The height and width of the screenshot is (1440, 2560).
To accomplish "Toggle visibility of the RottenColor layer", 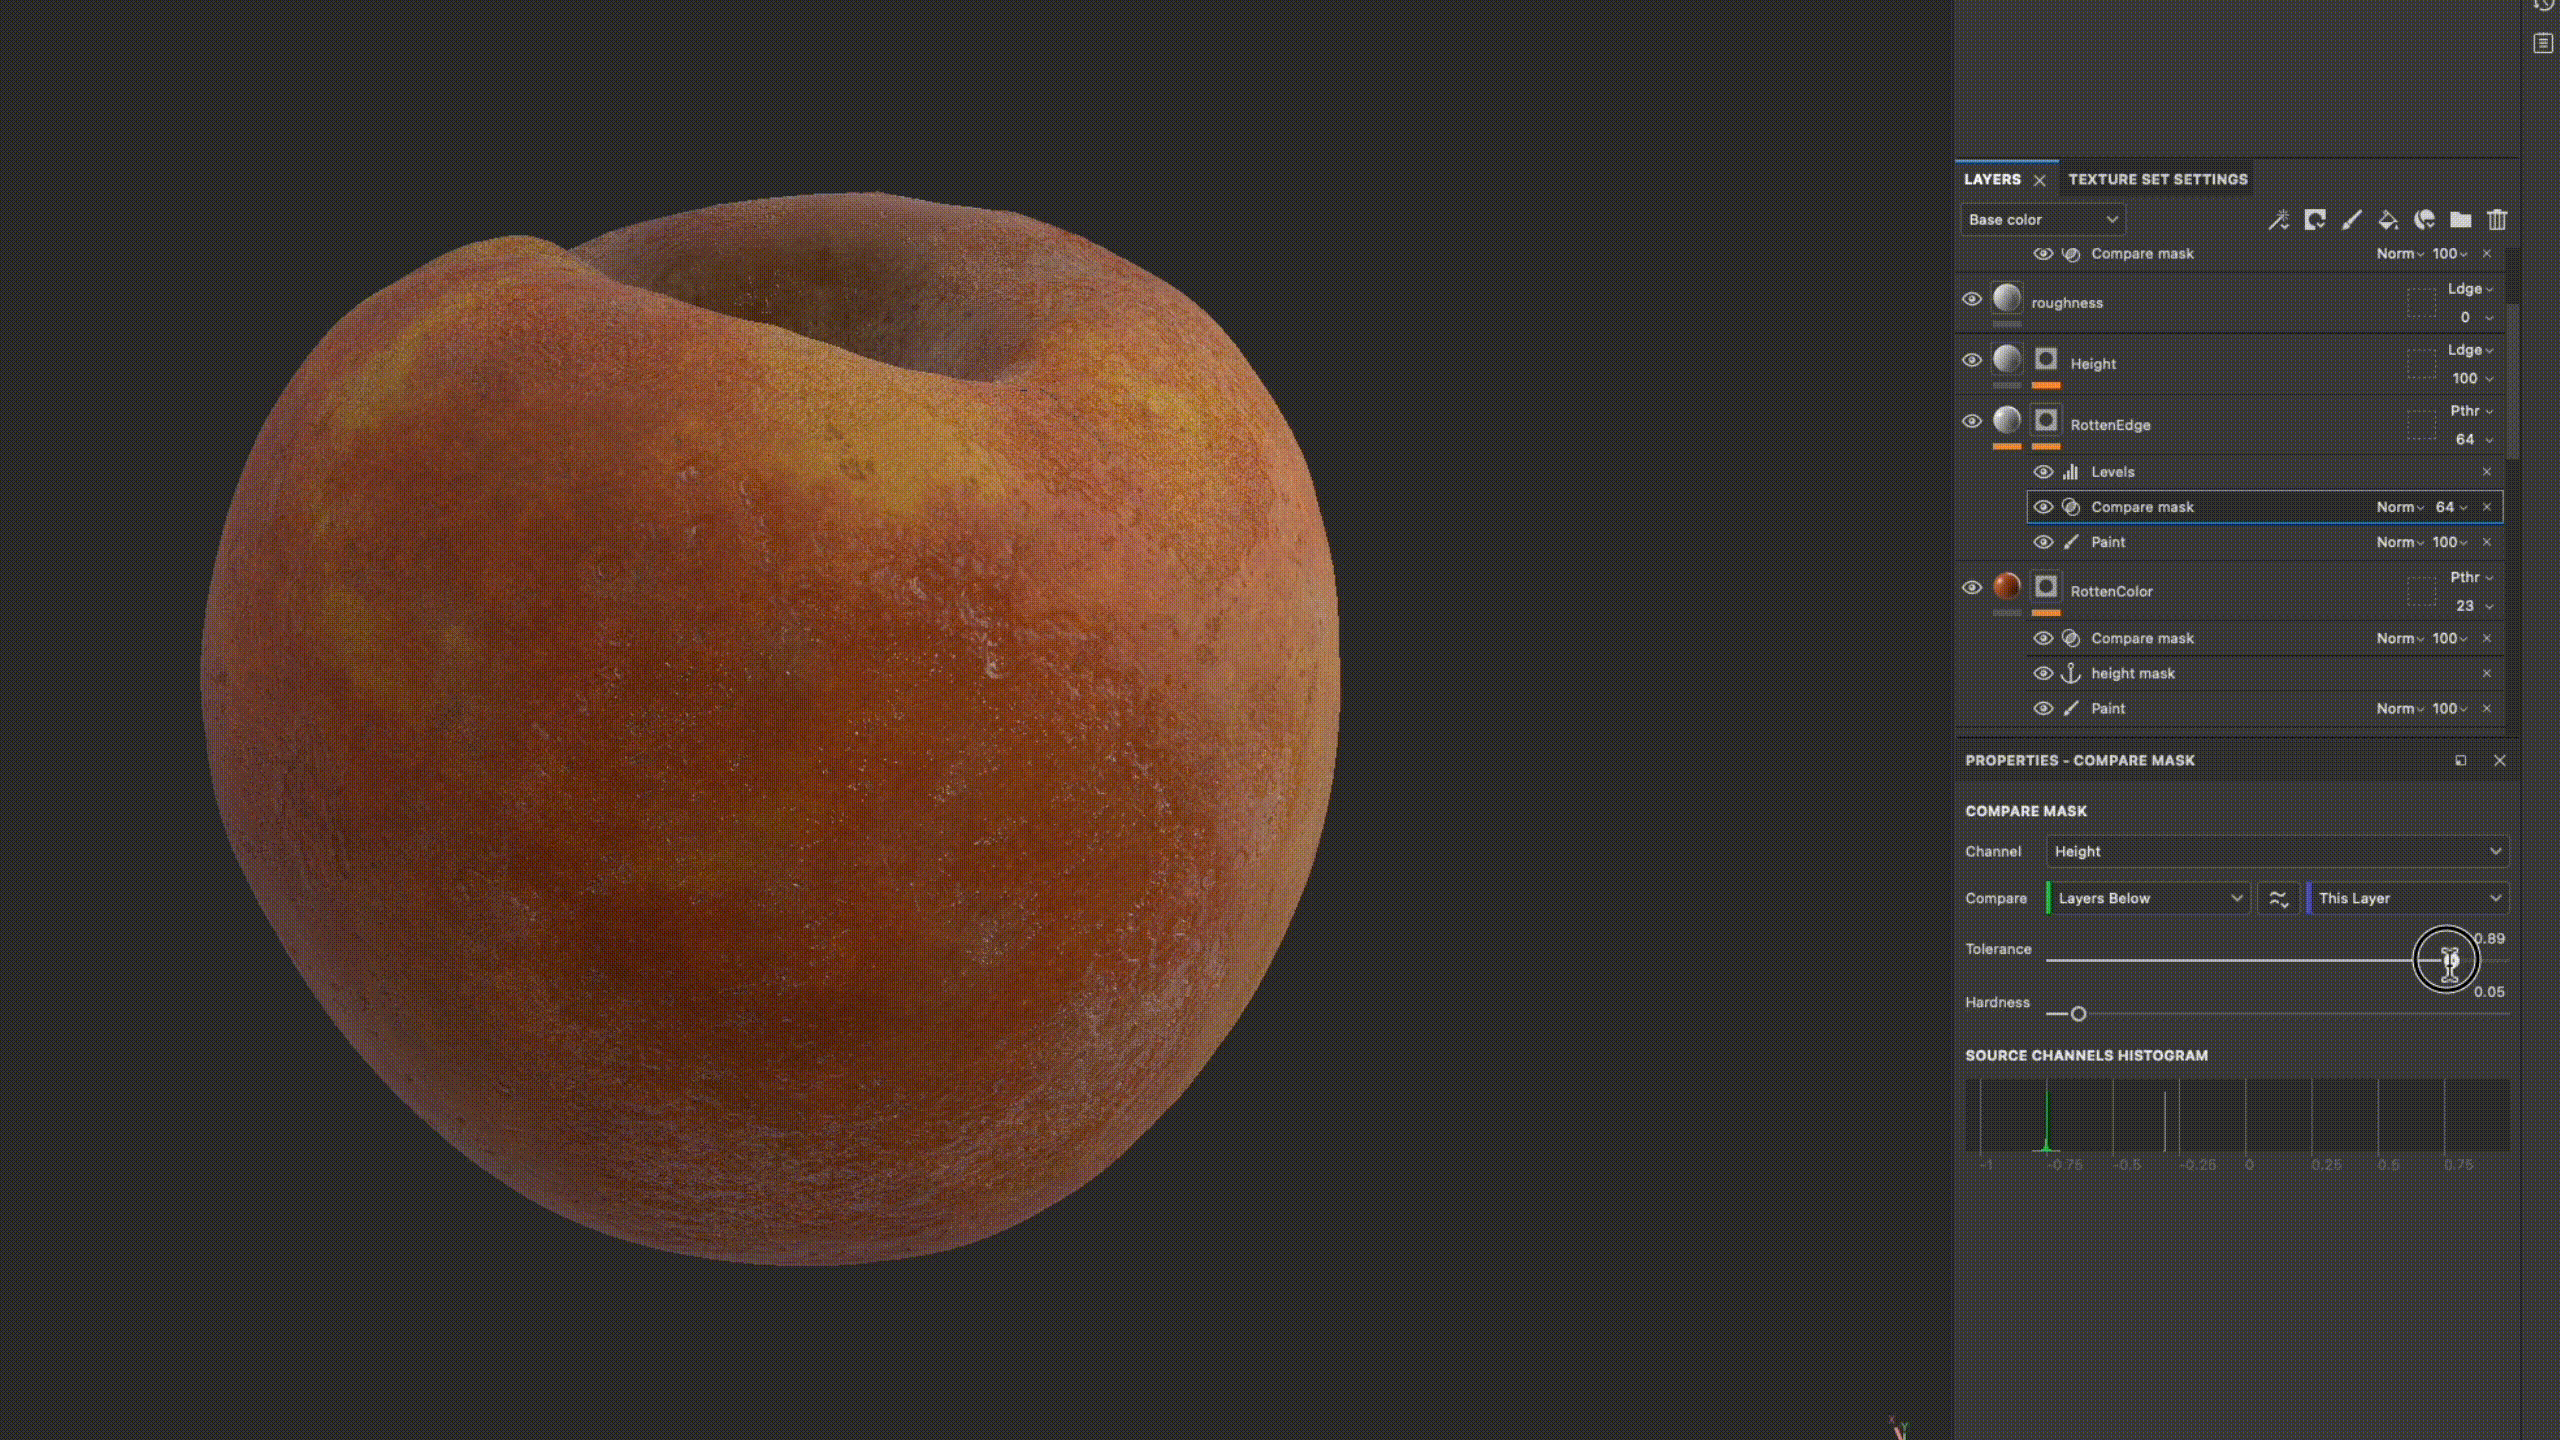I will pos(1971,587).
